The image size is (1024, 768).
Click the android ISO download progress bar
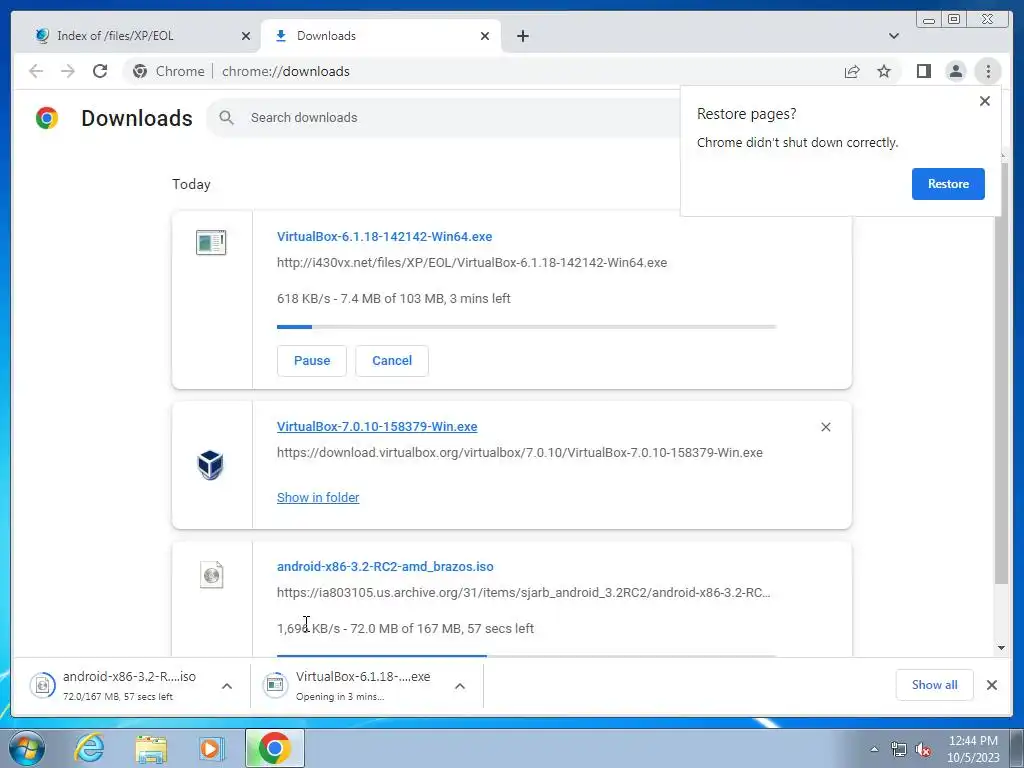526,654
